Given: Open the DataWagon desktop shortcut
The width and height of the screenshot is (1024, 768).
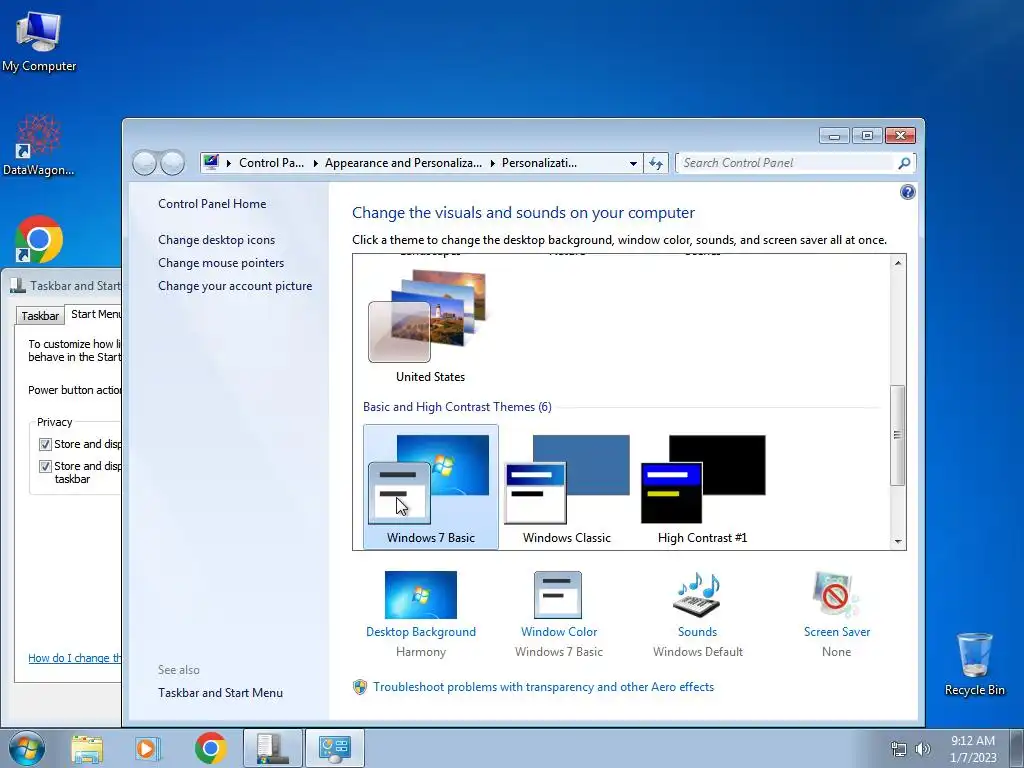Looking at the screenshot, I should 39,145.
